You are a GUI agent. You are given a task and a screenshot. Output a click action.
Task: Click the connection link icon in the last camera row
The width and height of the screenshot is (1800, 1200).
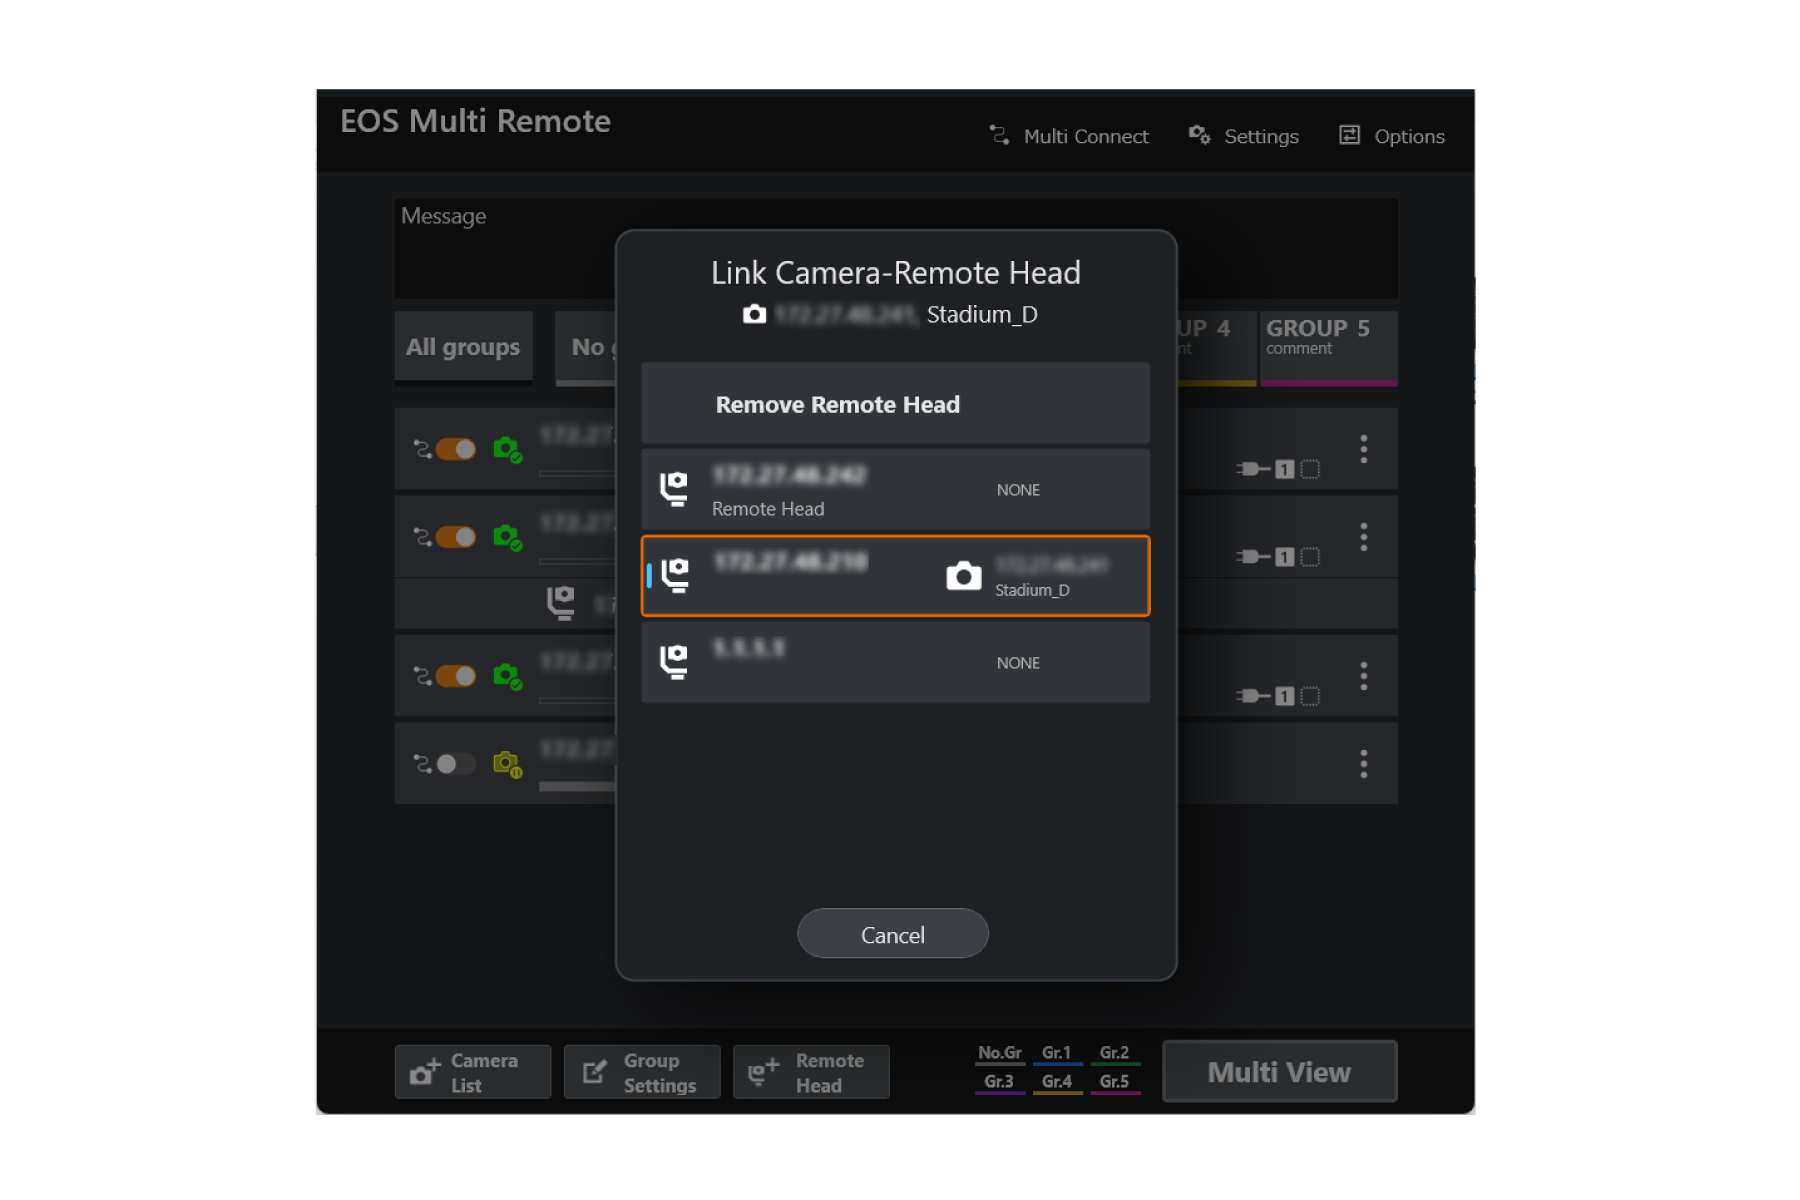pos(422,764)
